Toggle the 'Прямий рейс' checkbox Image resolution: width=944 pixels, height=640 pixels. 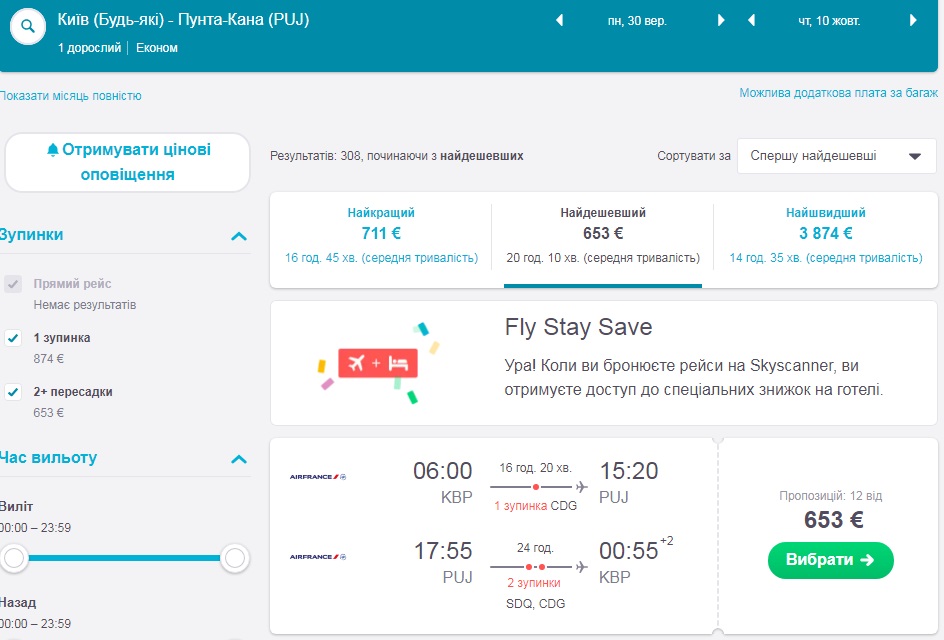tap(13, 284)
